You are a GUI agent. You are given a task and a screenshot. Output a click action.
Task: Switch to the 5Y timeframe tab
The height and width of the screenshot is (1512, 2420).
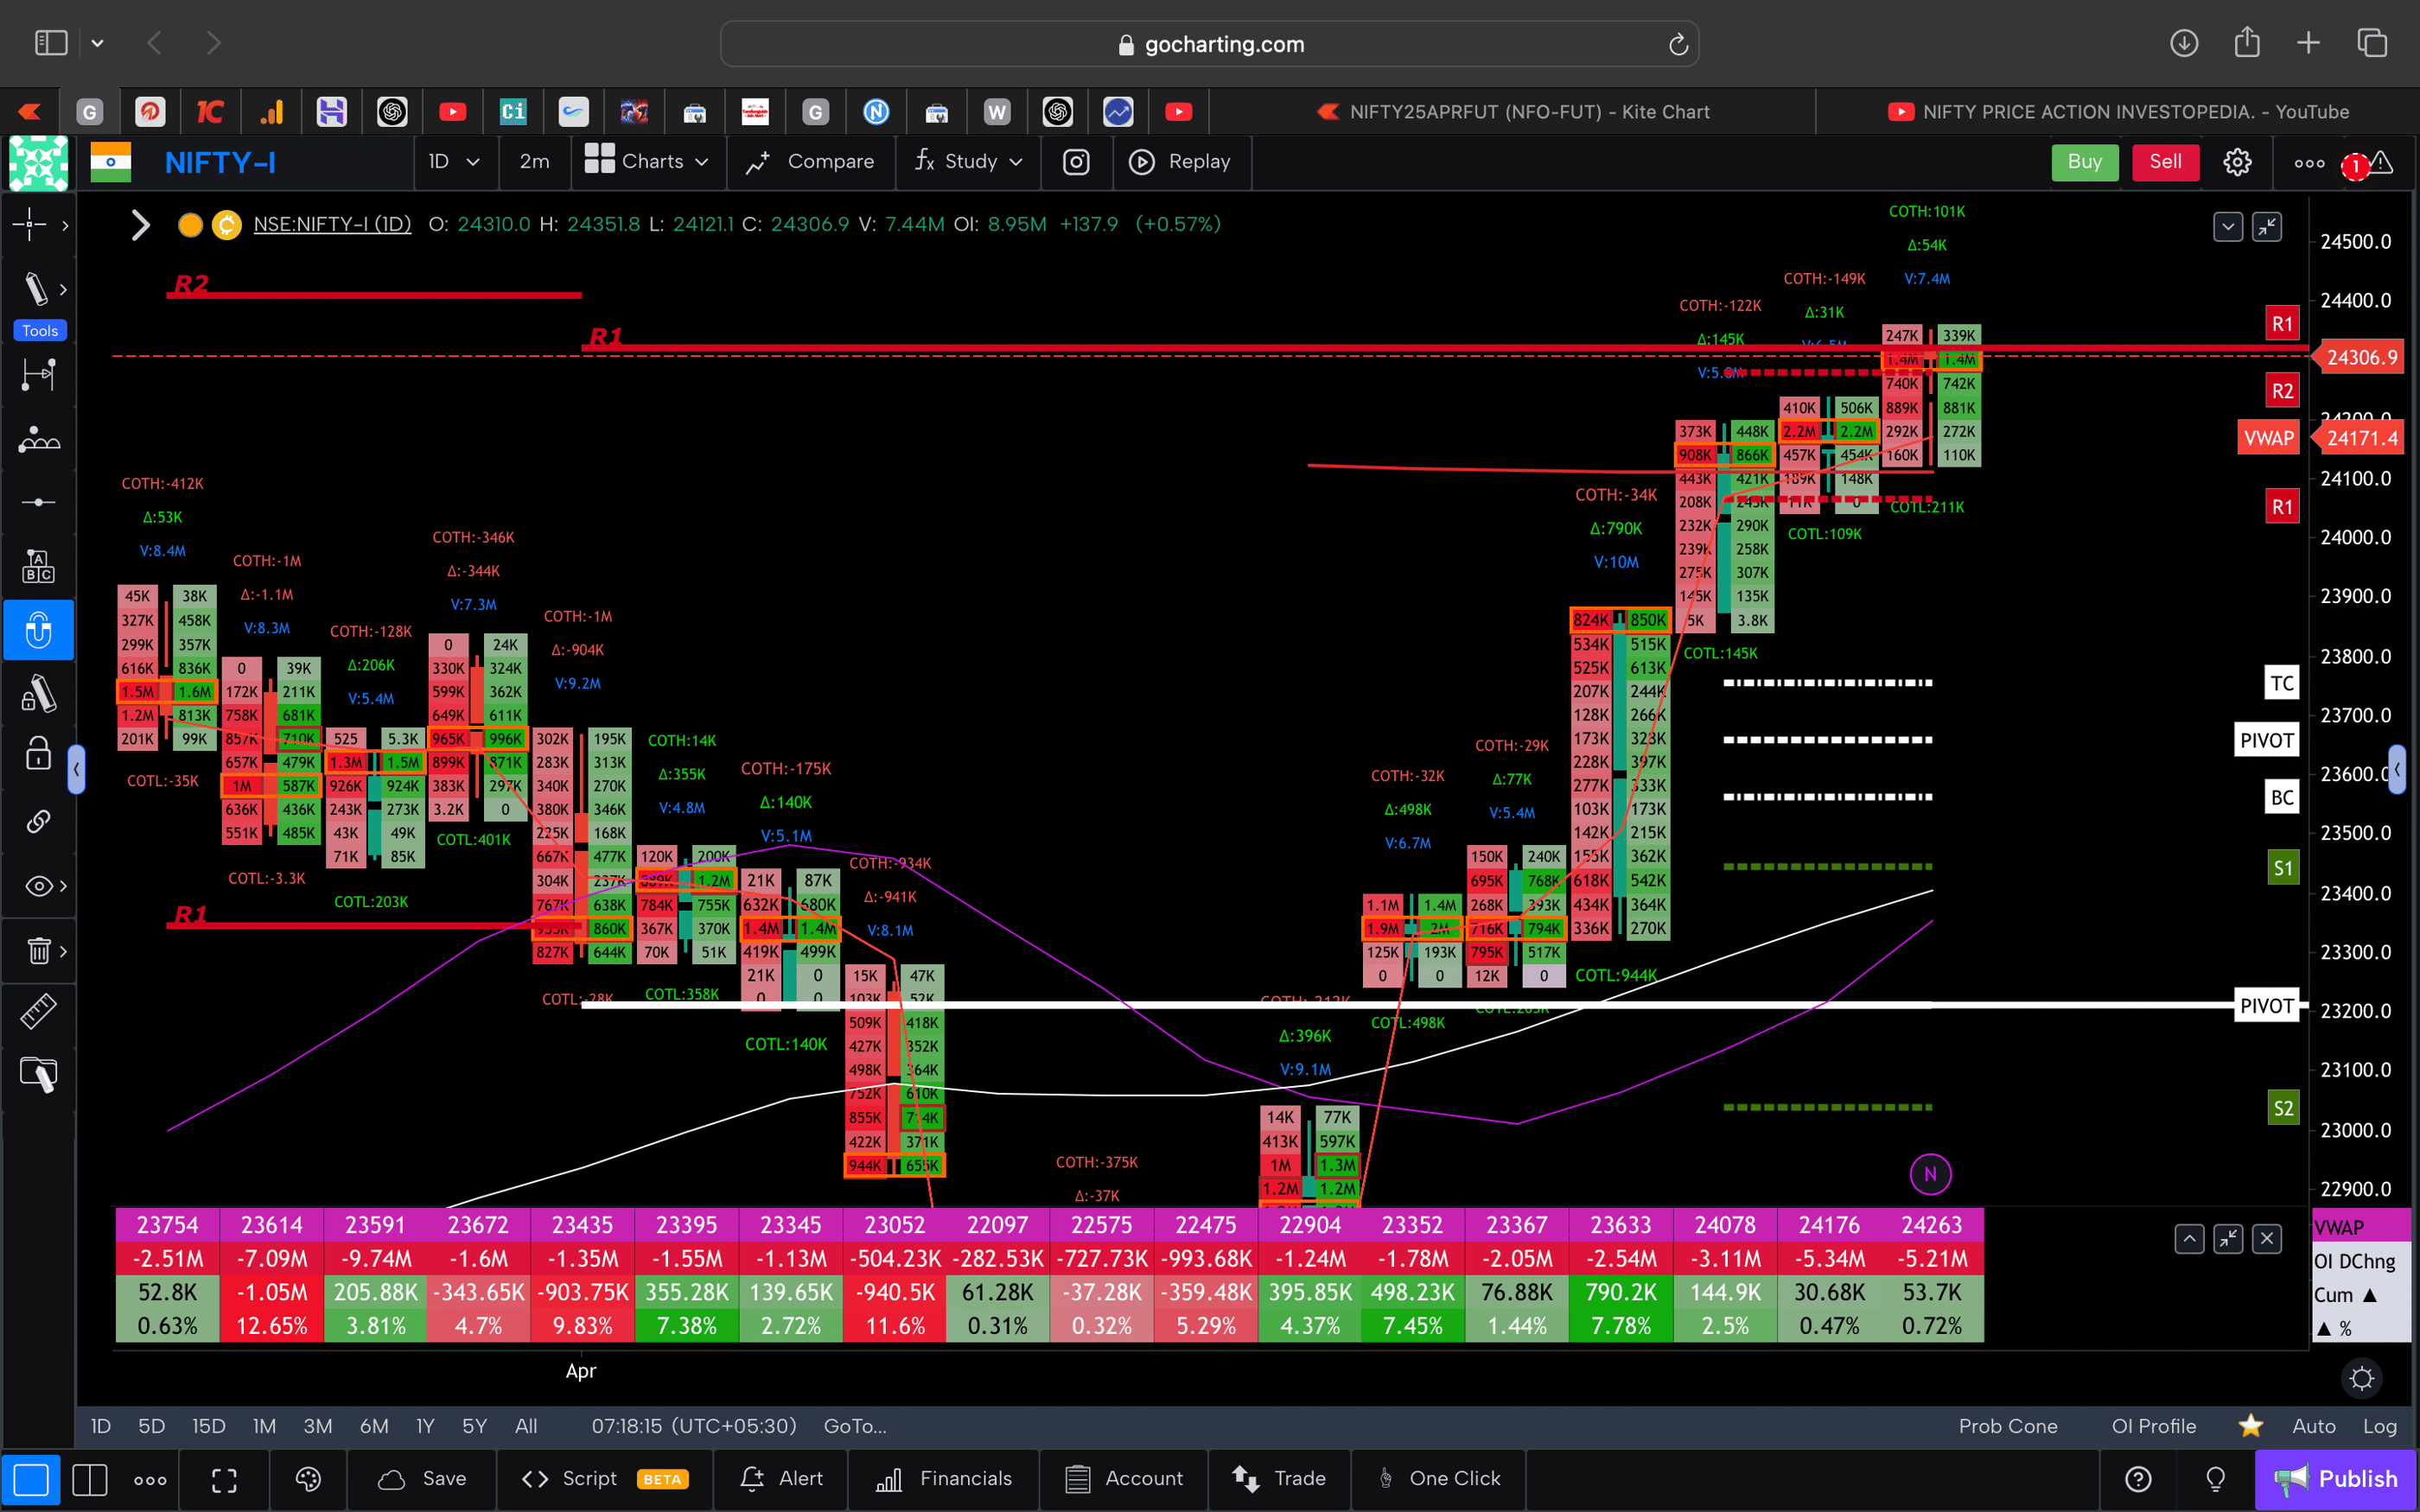click(473, 1426)
